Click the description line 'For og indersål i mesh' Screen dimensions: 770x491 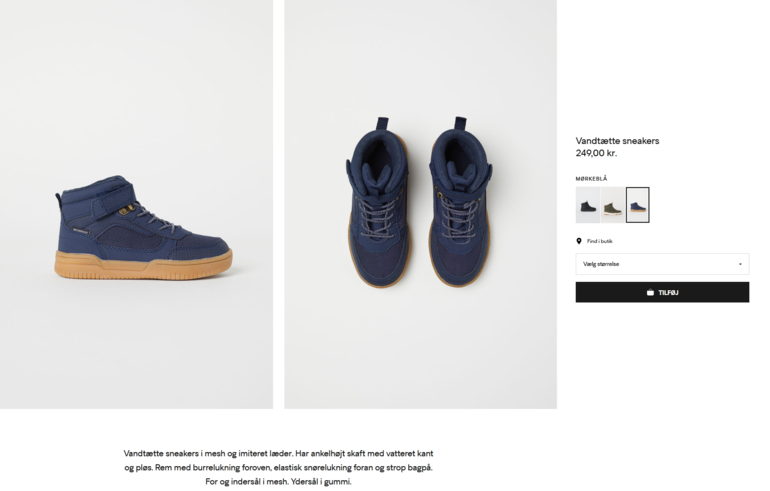278,482
